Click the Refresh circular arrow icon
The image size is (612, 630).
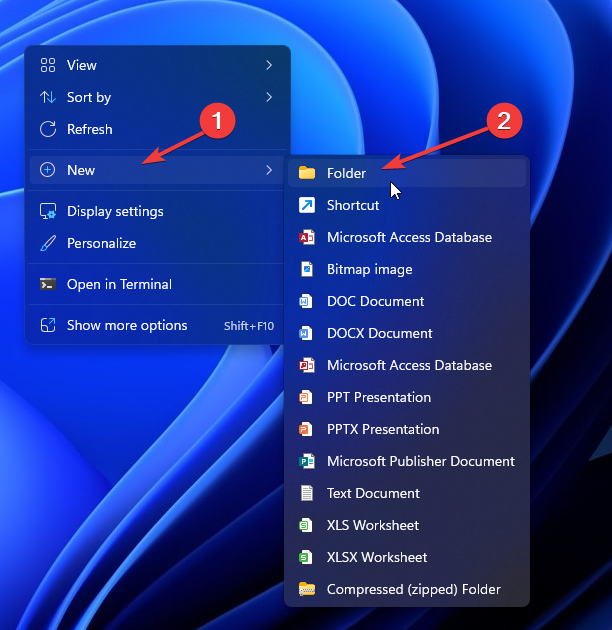point(48,129)
